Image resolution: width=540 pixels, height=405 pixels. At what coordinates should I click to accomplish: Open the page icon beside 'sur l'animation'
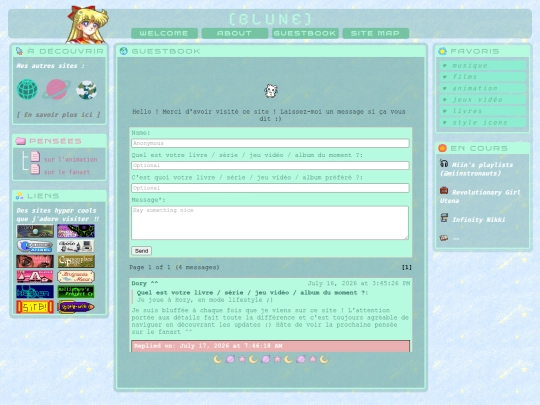coord(35,157)
